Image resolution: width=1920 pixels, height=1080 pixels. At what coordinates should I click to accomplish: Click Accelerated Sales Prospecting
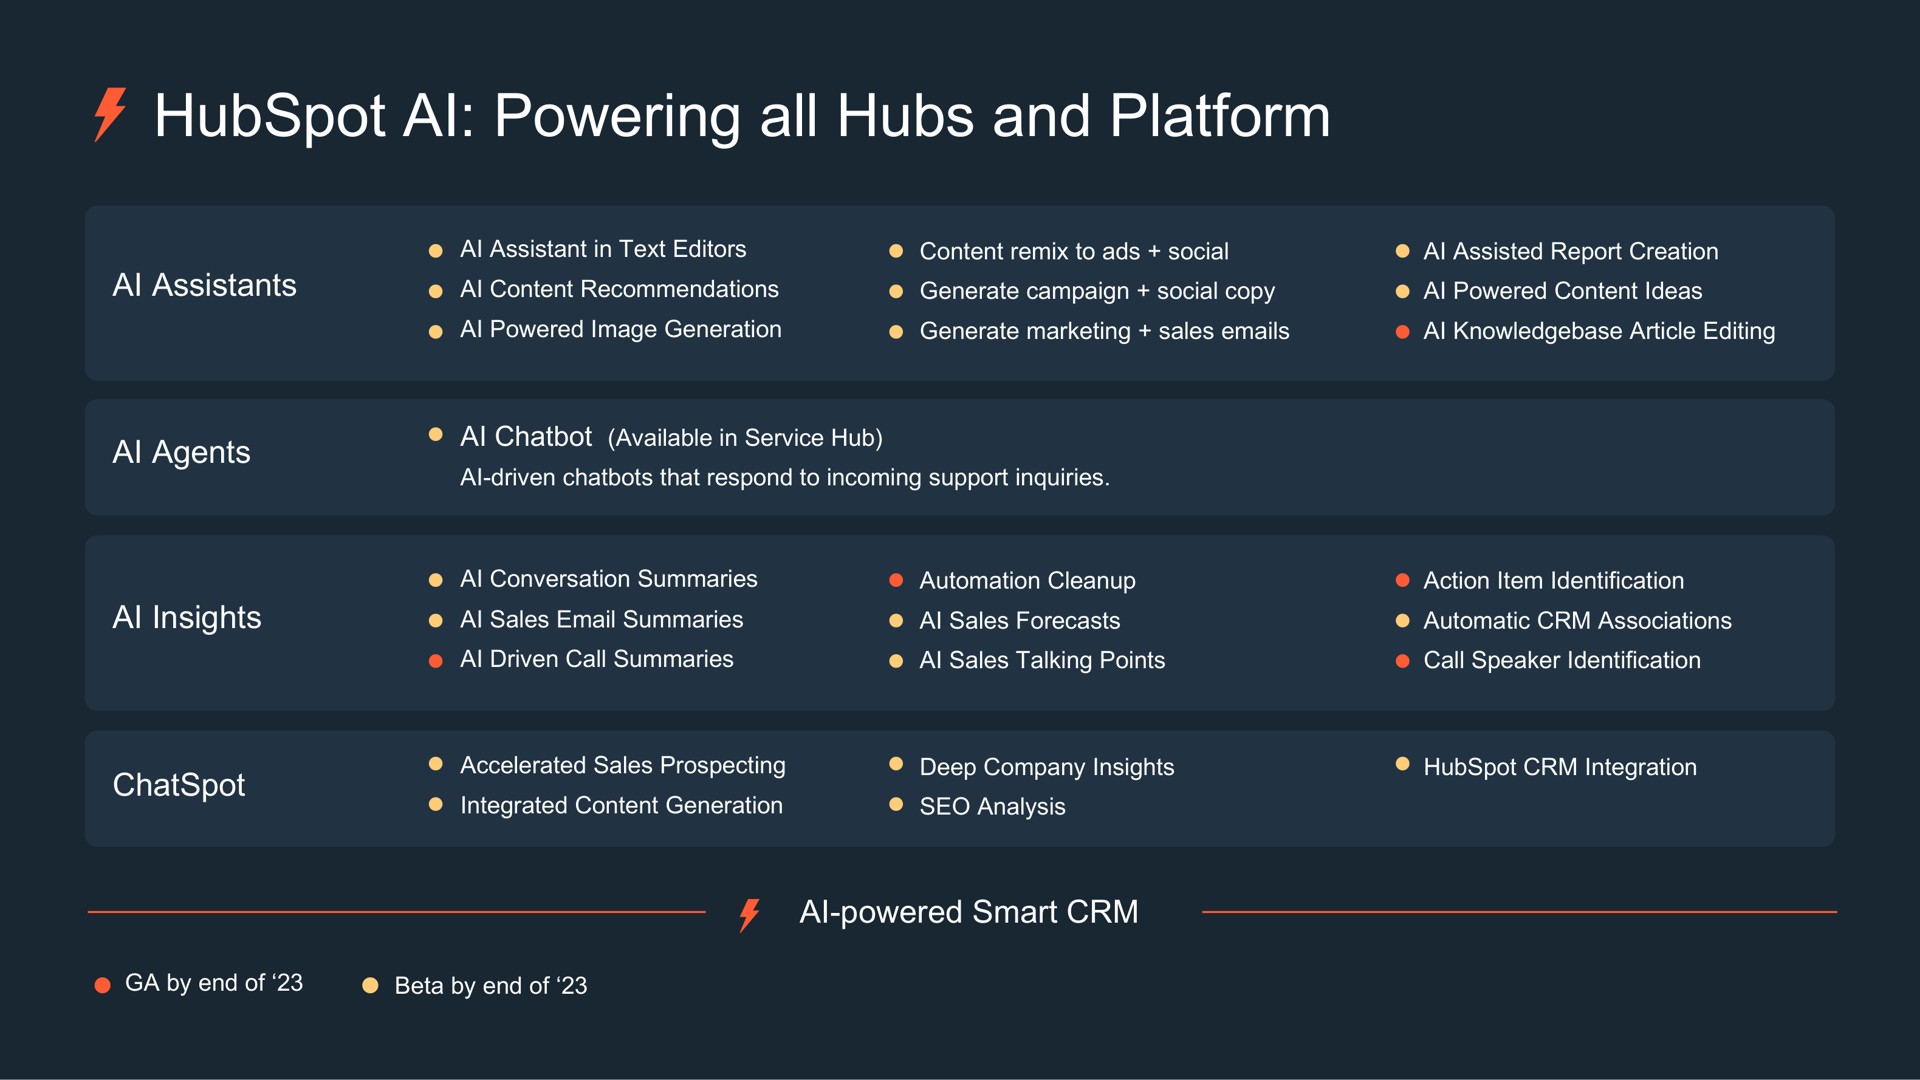point(623,766)
